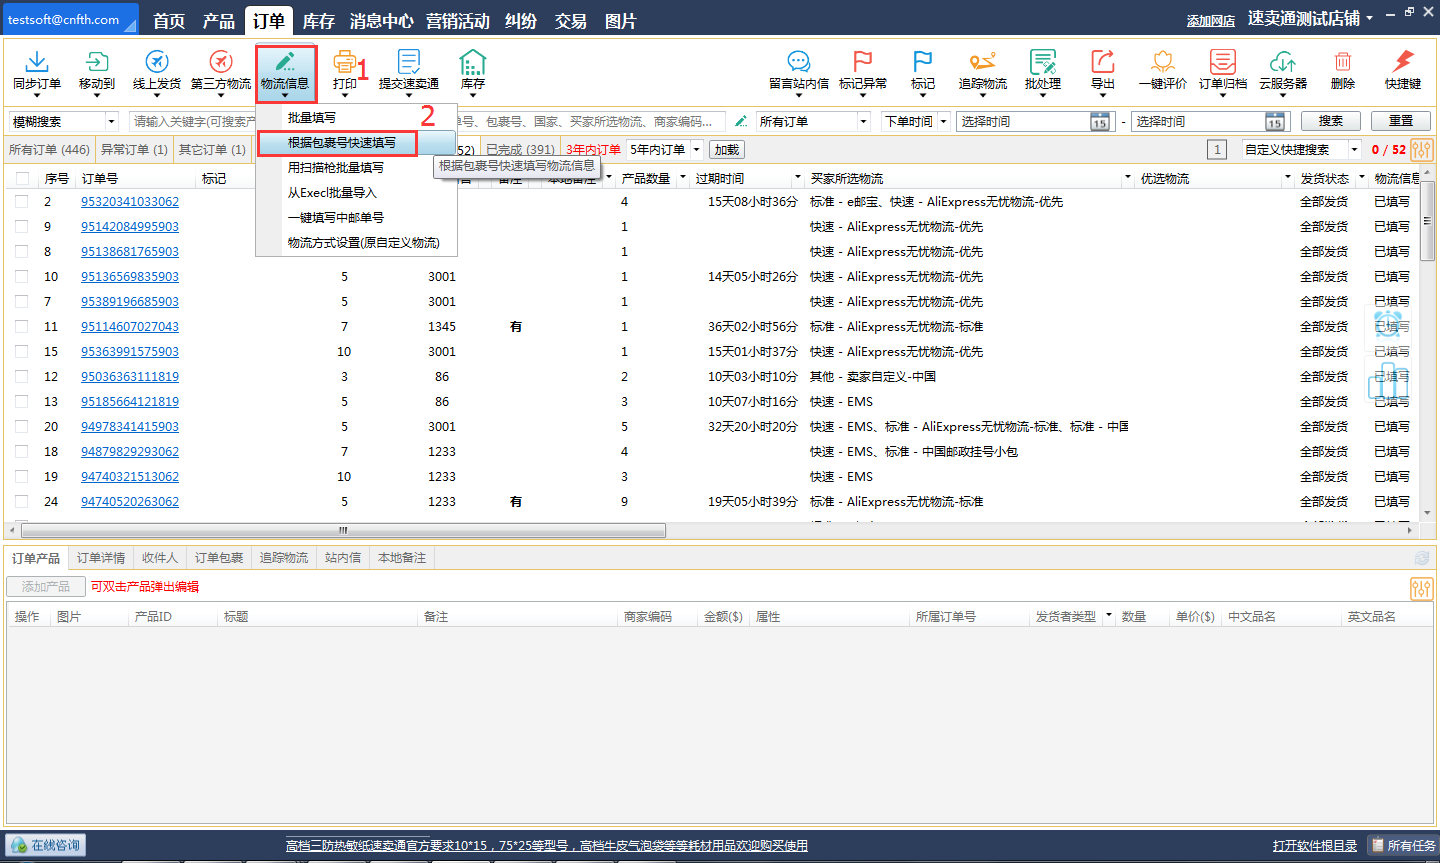This screenshot has width=1440, height=863.
Task: Click 添加网店 add store link
Action: pyautogui.click(x=1211, y=21)
